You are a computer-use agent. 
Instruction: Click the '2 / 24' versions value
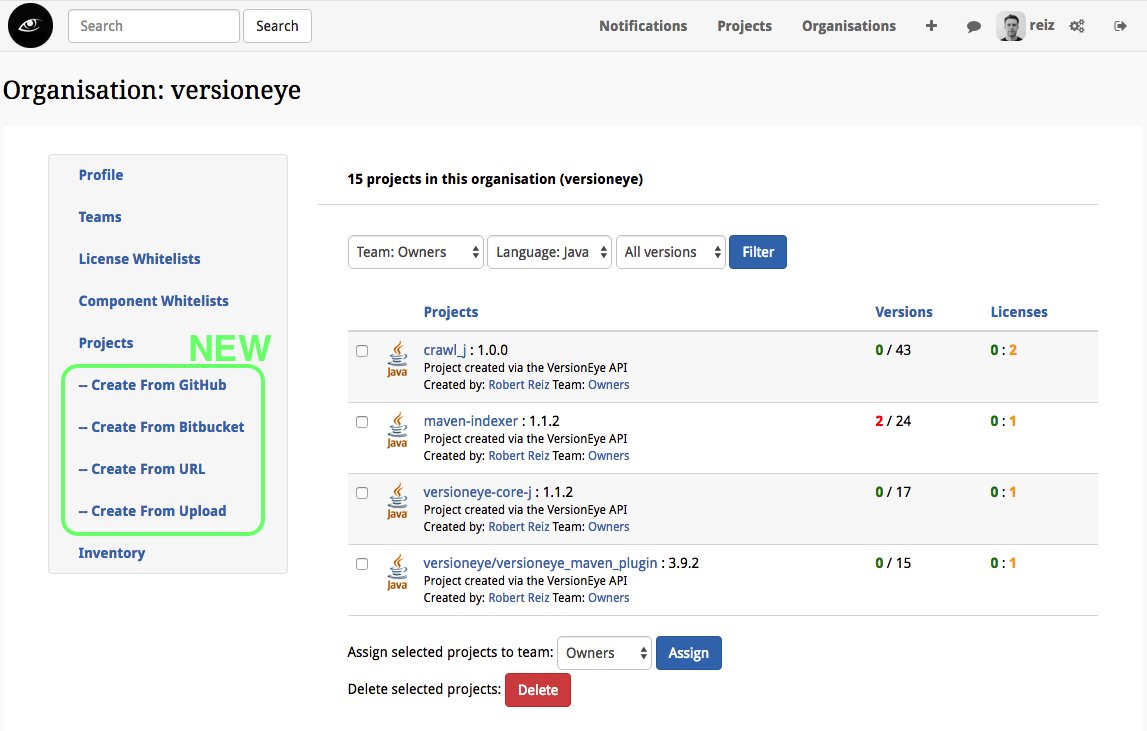893,421
